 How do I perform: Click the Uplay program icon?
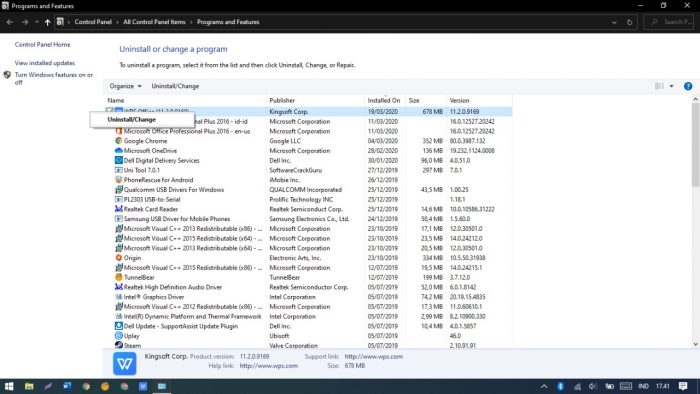118,336
